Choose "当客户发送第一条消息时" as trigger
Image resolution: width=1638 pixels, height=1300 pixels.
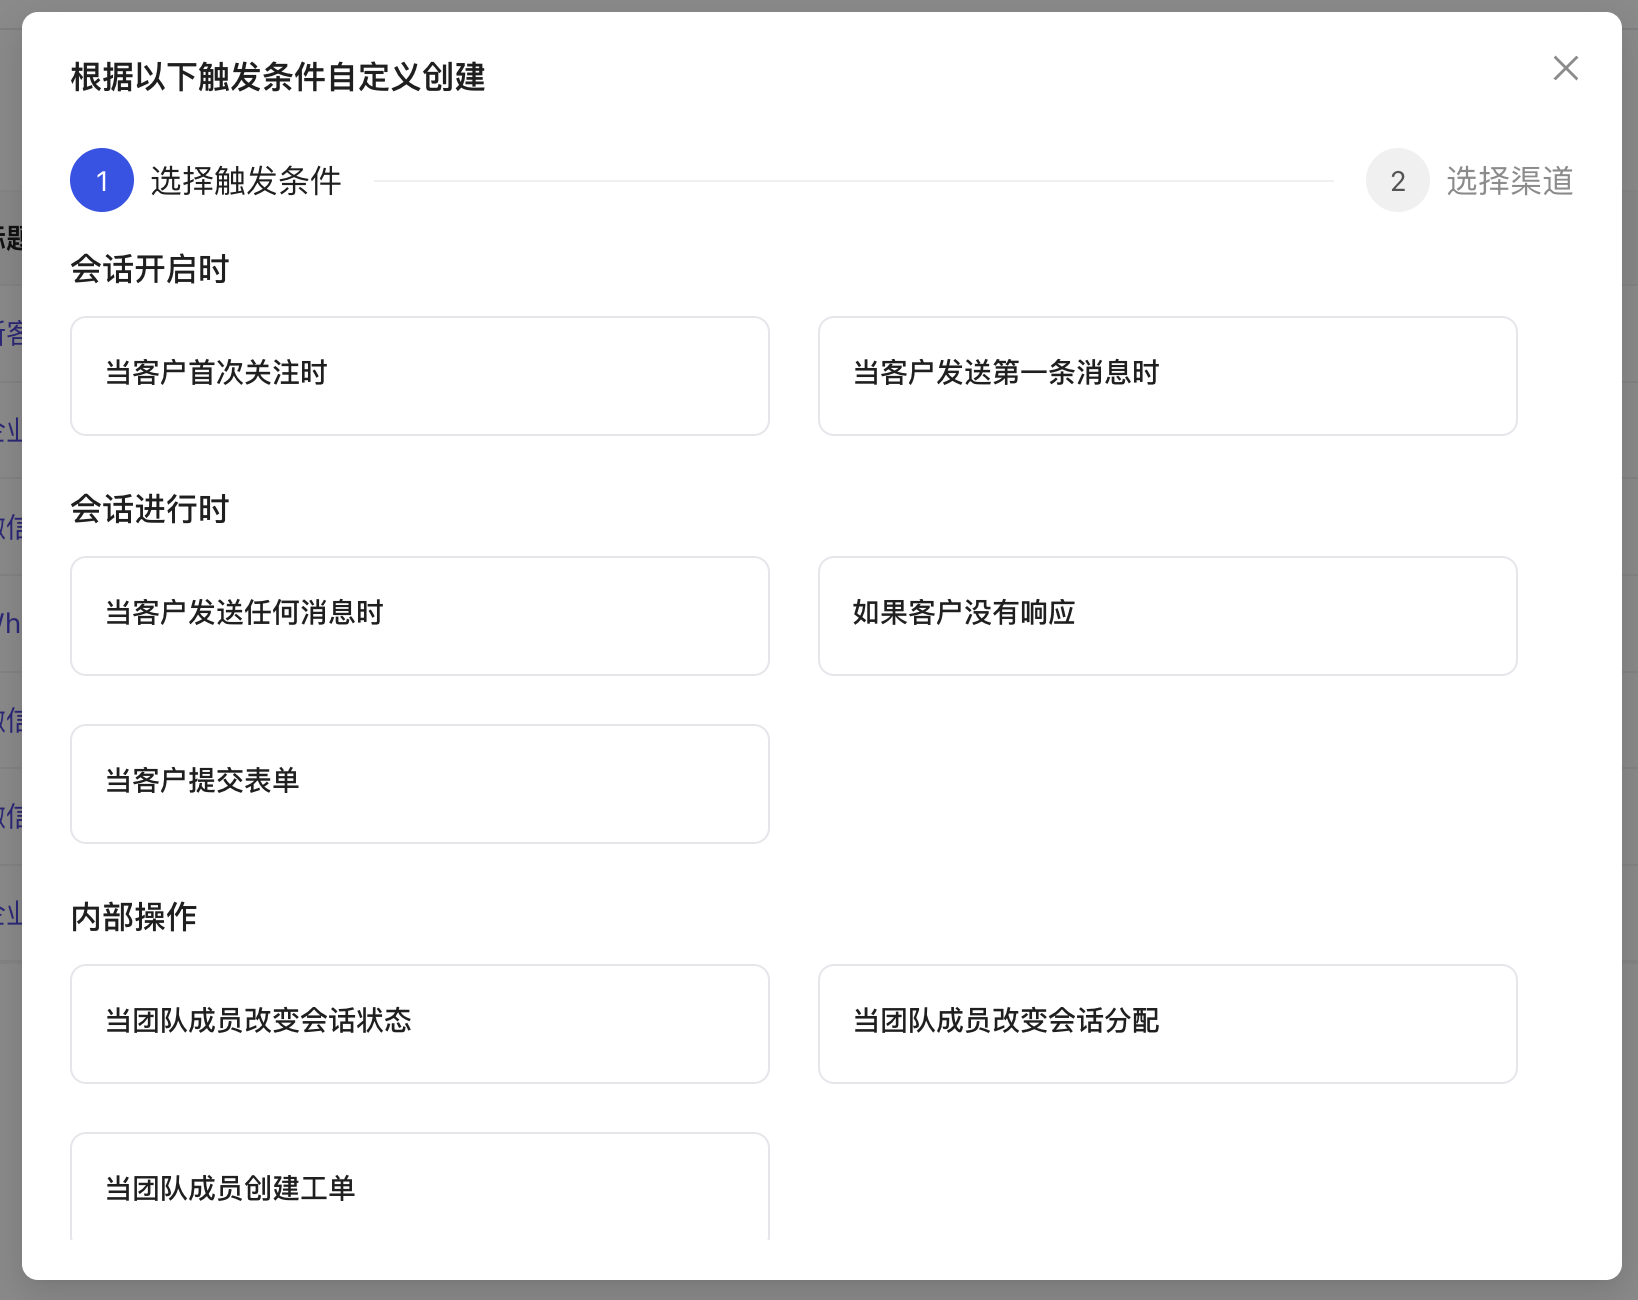(x=1167, y=375)
